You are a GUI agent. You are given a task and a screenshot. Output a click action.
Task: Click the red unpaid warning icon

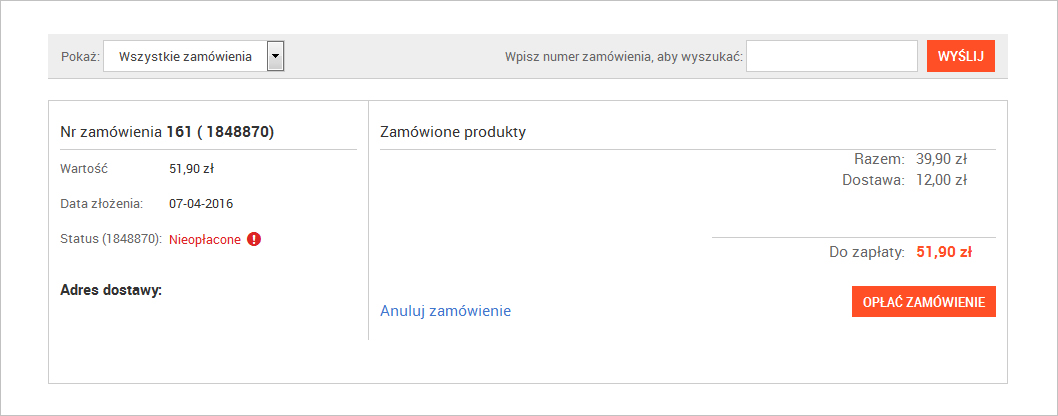click(254, 239)
